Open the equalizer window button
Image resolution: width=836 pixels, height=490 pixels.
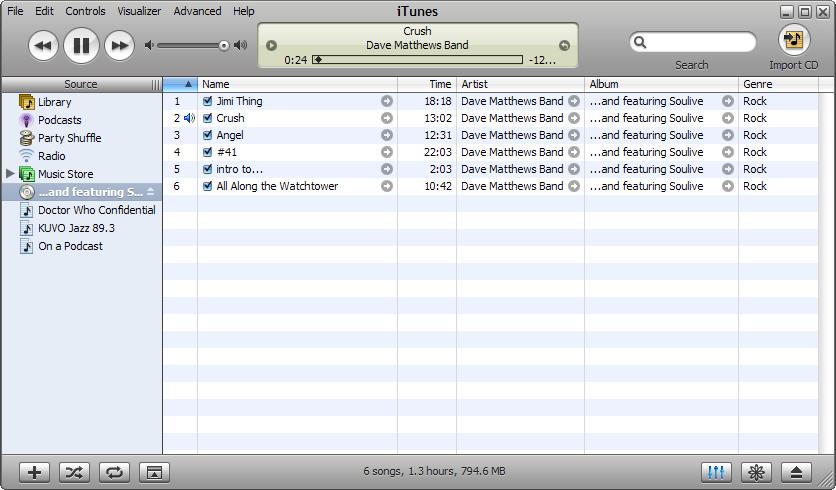tap(716, 472)
